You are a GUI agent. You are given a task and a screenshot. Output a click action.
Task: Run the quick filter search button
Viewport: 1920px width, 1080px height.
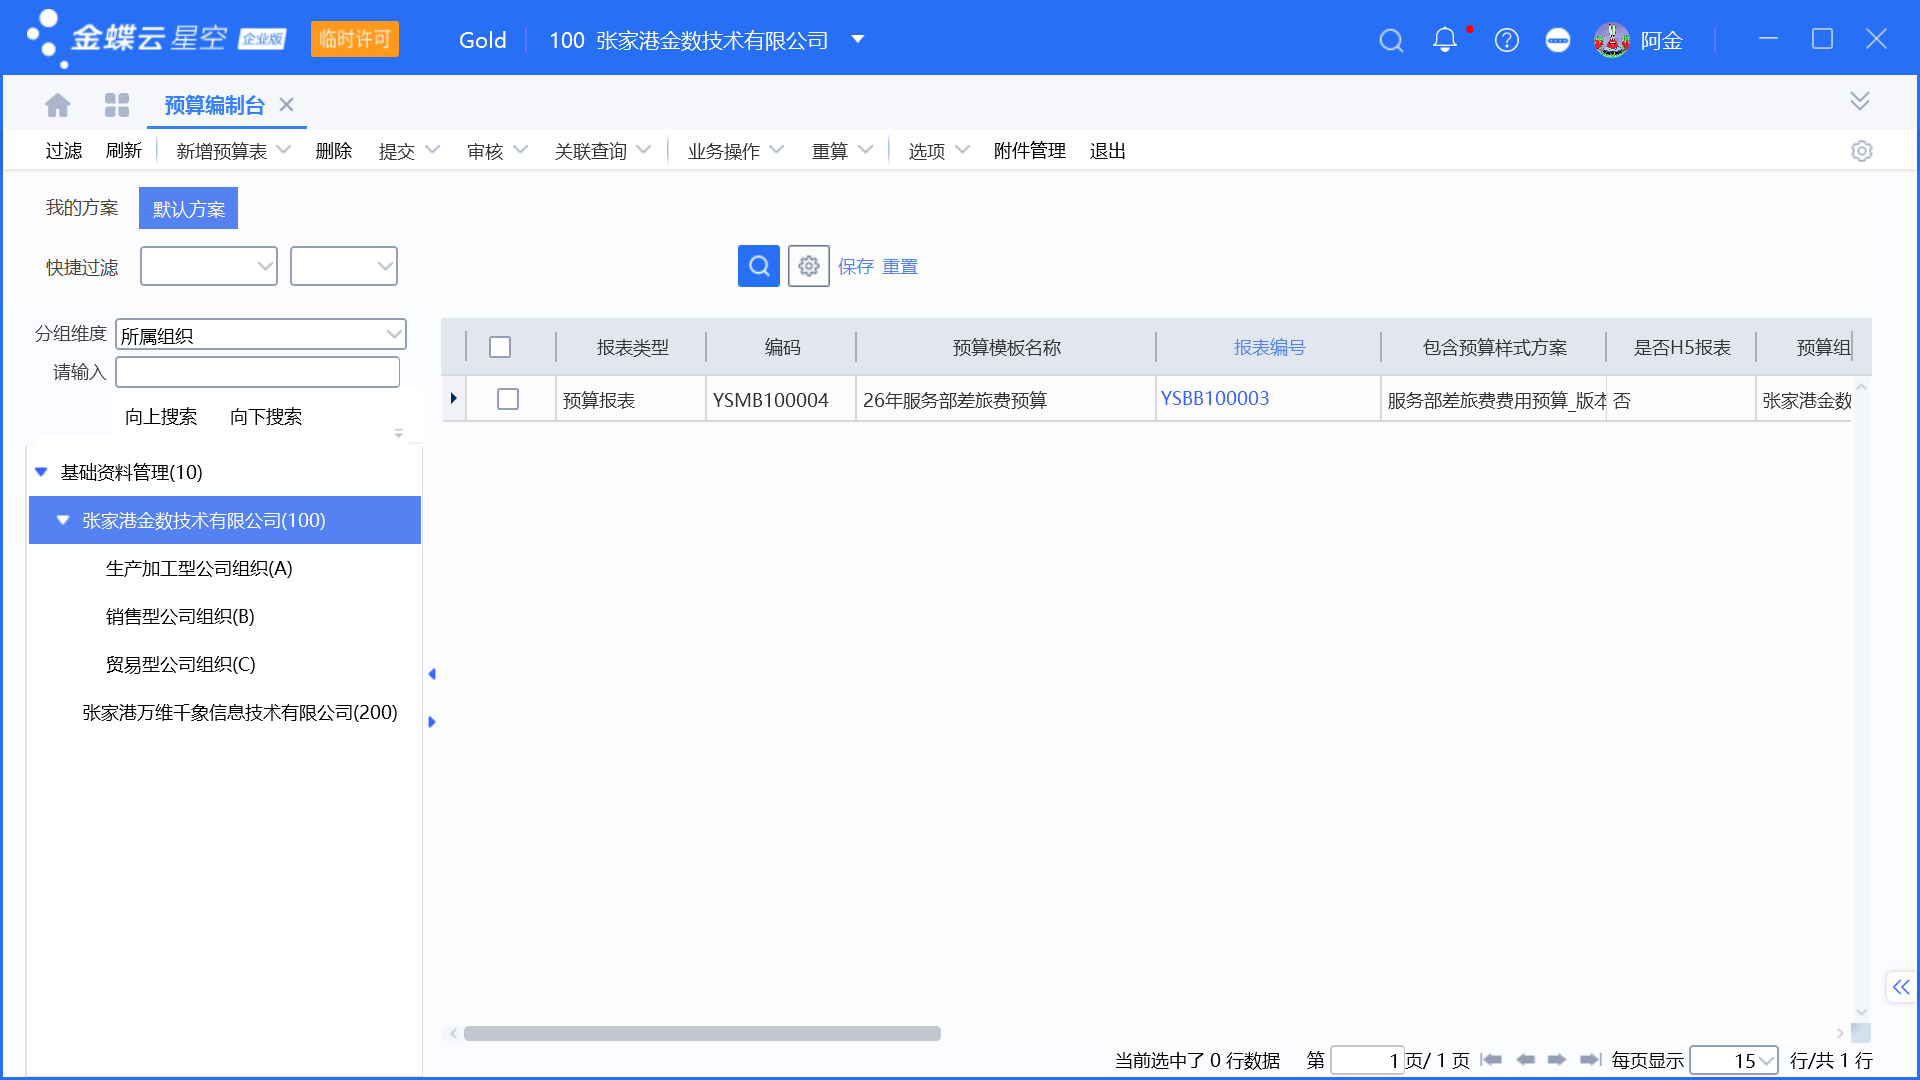(x=759, y=266)
